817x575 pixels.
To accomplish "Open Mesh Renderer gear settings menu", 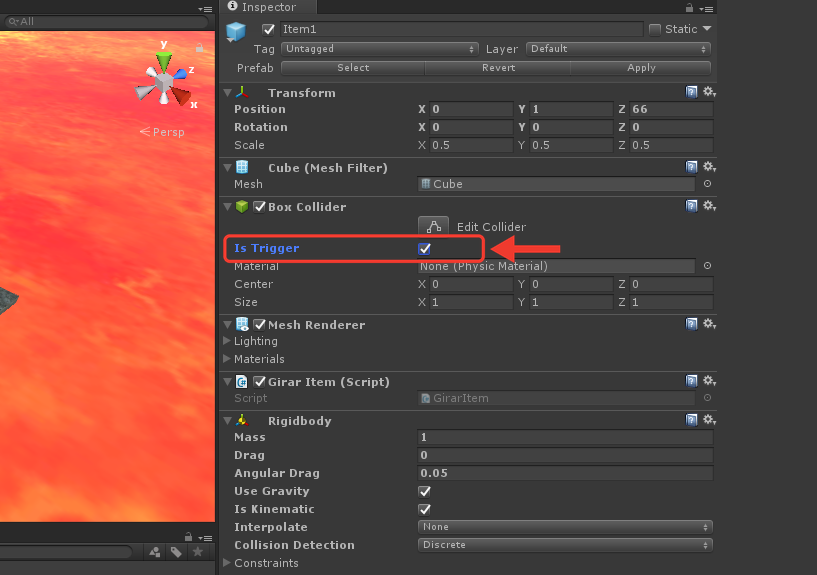I will (x=709, y=324).
